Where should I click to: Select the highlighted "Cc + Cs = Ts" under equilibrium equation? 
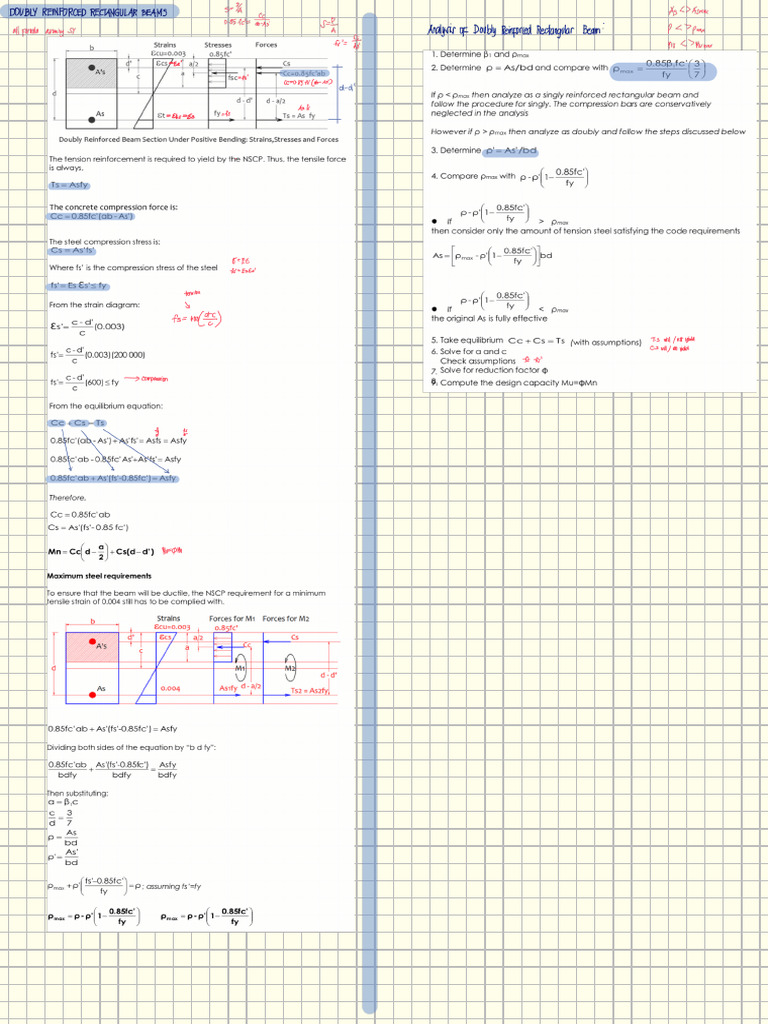[77, 423]
